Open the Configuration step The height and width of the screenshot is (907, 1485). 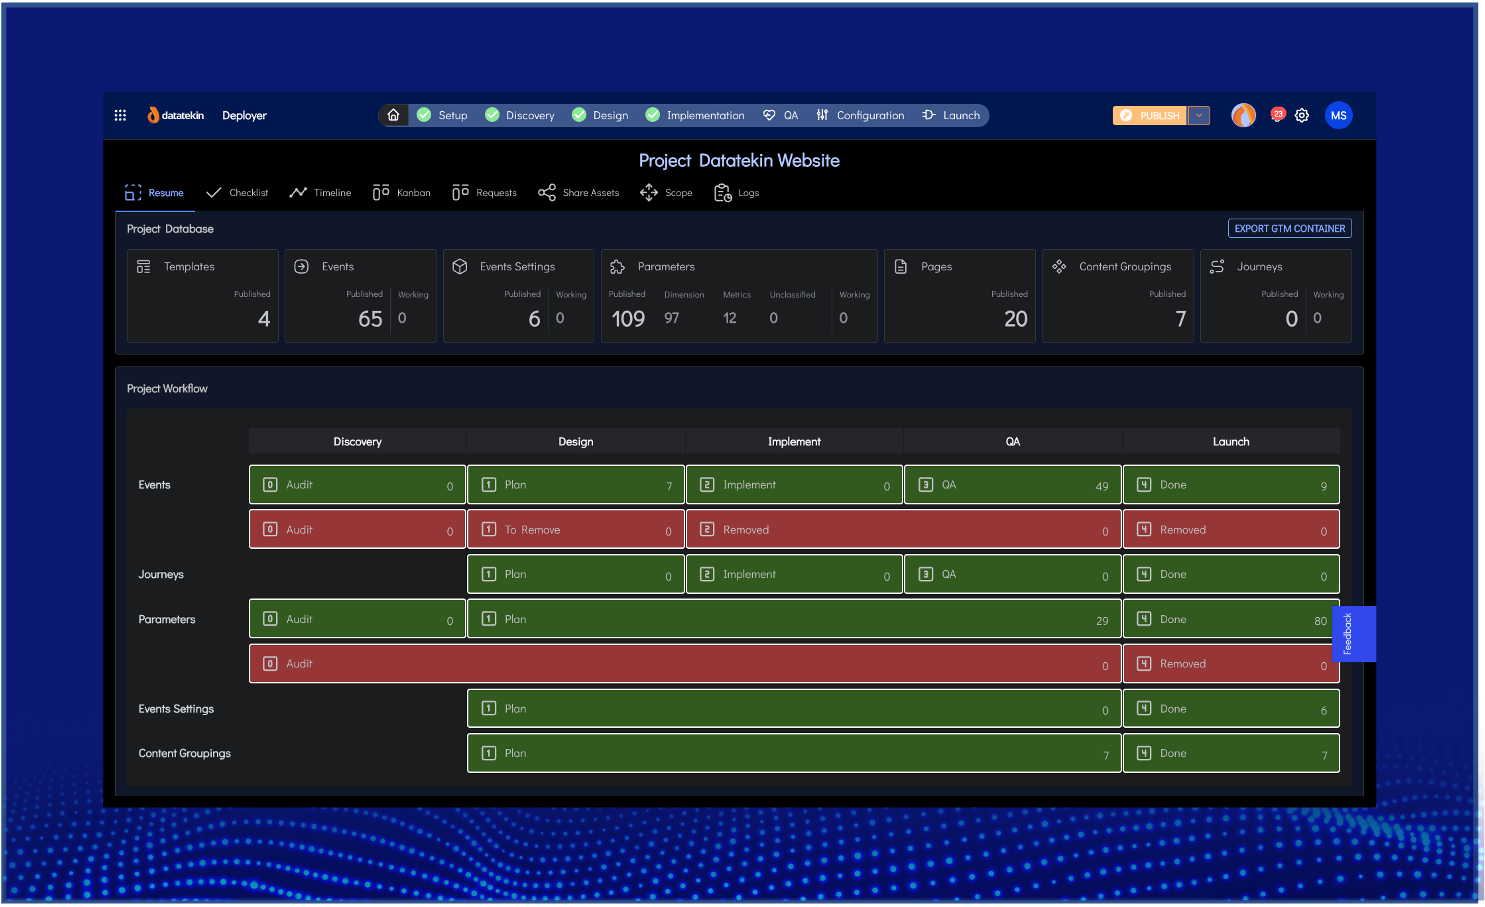click(x=860, y=115)
